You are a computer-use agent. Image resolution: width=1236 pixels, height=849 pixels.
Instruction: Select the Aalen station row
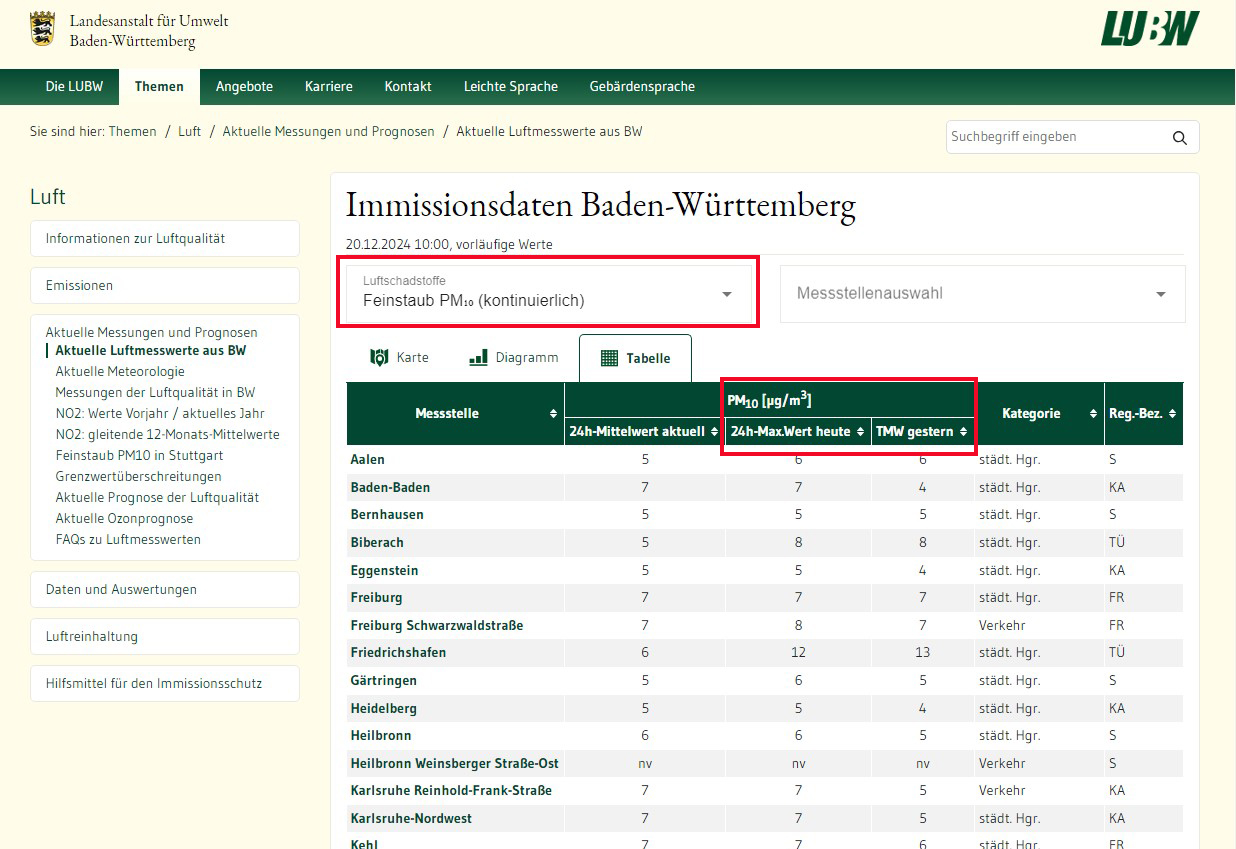[764, 459]
